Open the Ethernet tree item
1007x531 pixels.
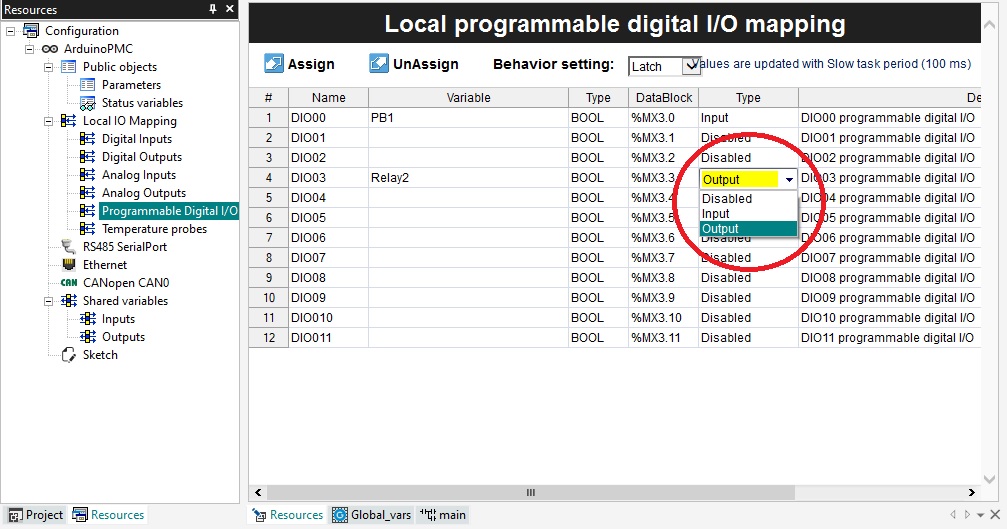click(x=105, y=265)
